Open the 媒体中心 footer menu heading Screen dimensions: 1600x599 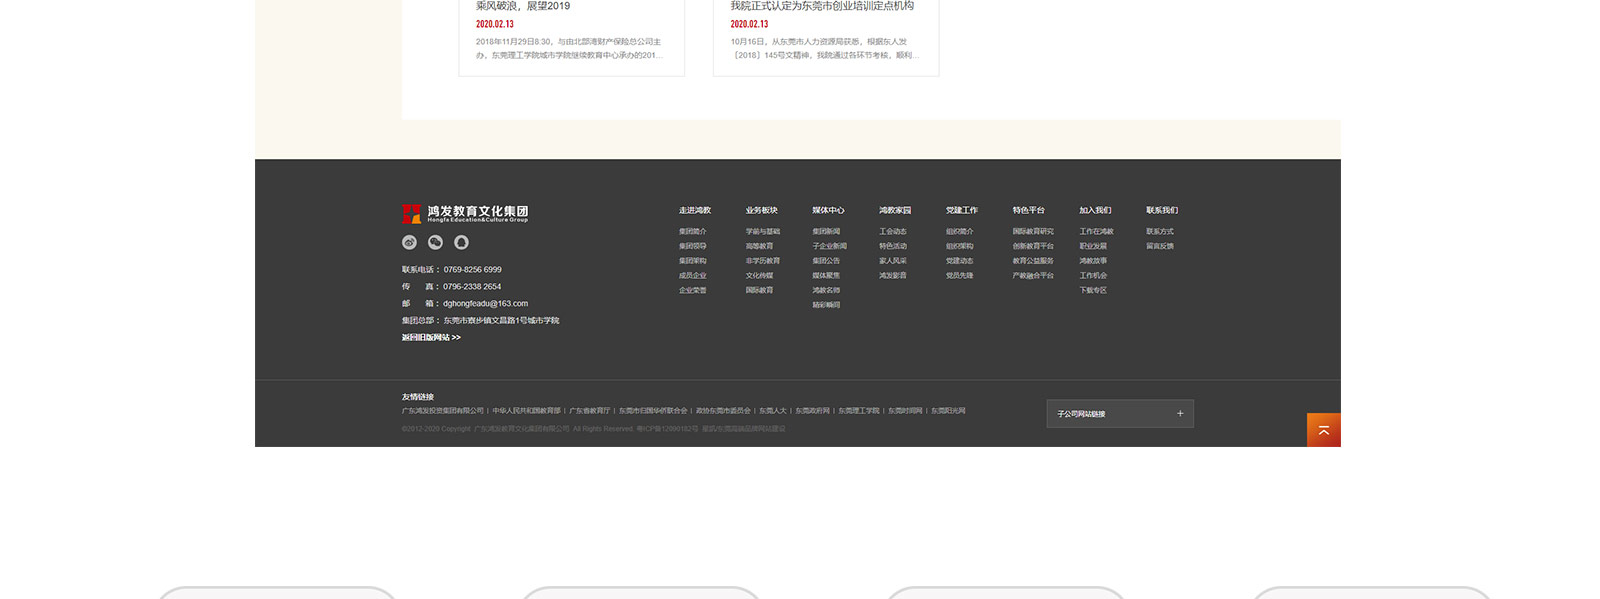[828, 210]
